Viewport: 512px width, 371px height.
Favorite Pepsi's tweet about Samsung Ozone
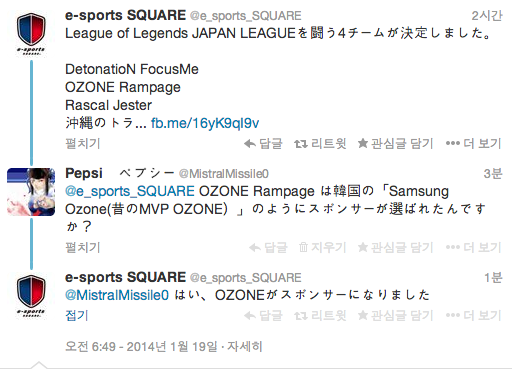(x=395, y=248)
